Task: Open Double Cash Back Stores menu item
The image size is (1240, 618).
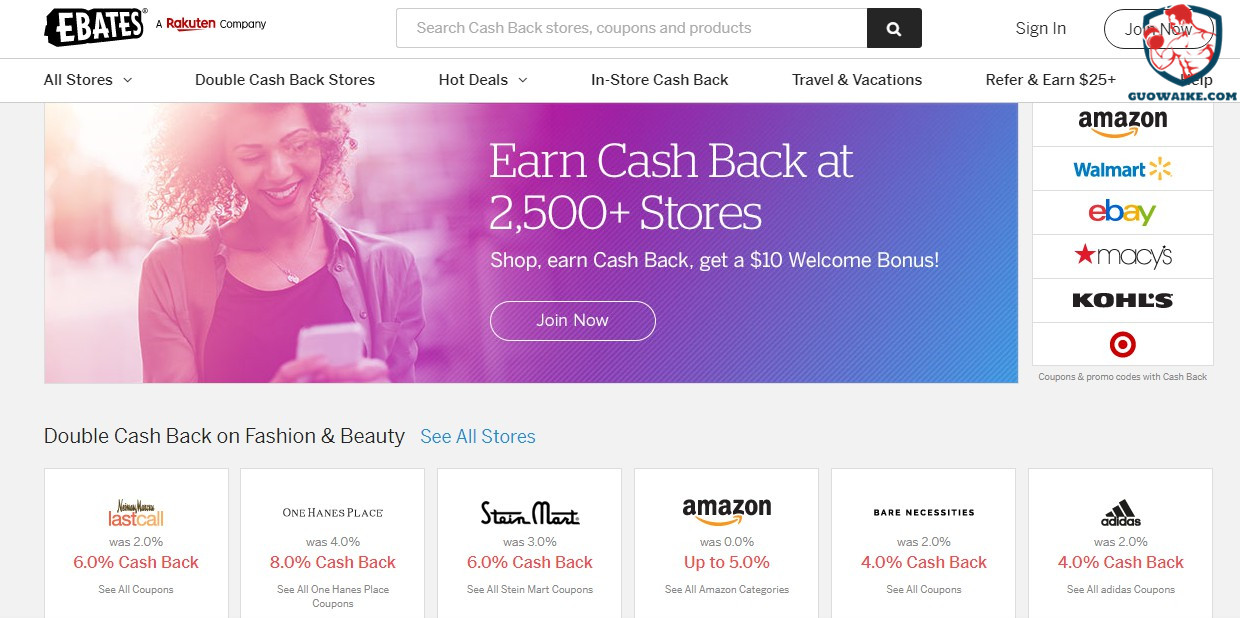Action: click(285, 80)
